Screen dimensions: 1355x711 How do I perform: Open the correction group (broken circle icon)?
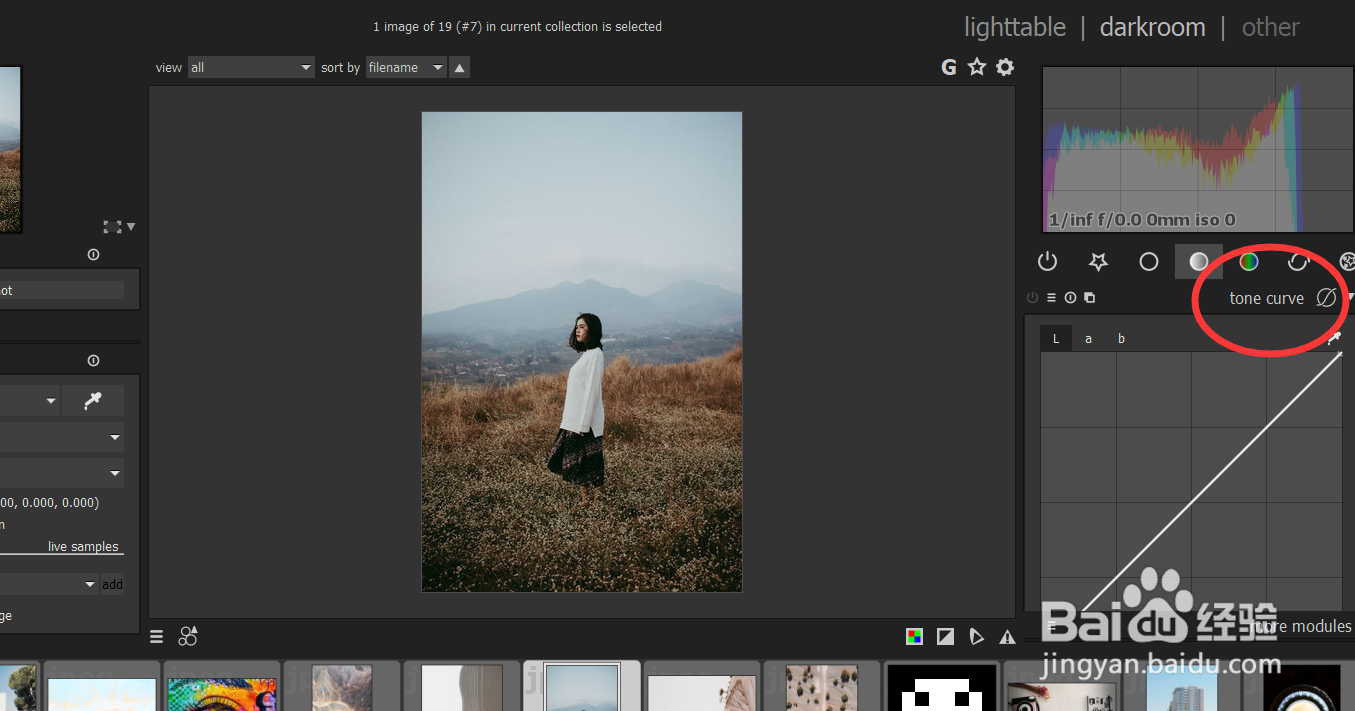click(1298, 262)
